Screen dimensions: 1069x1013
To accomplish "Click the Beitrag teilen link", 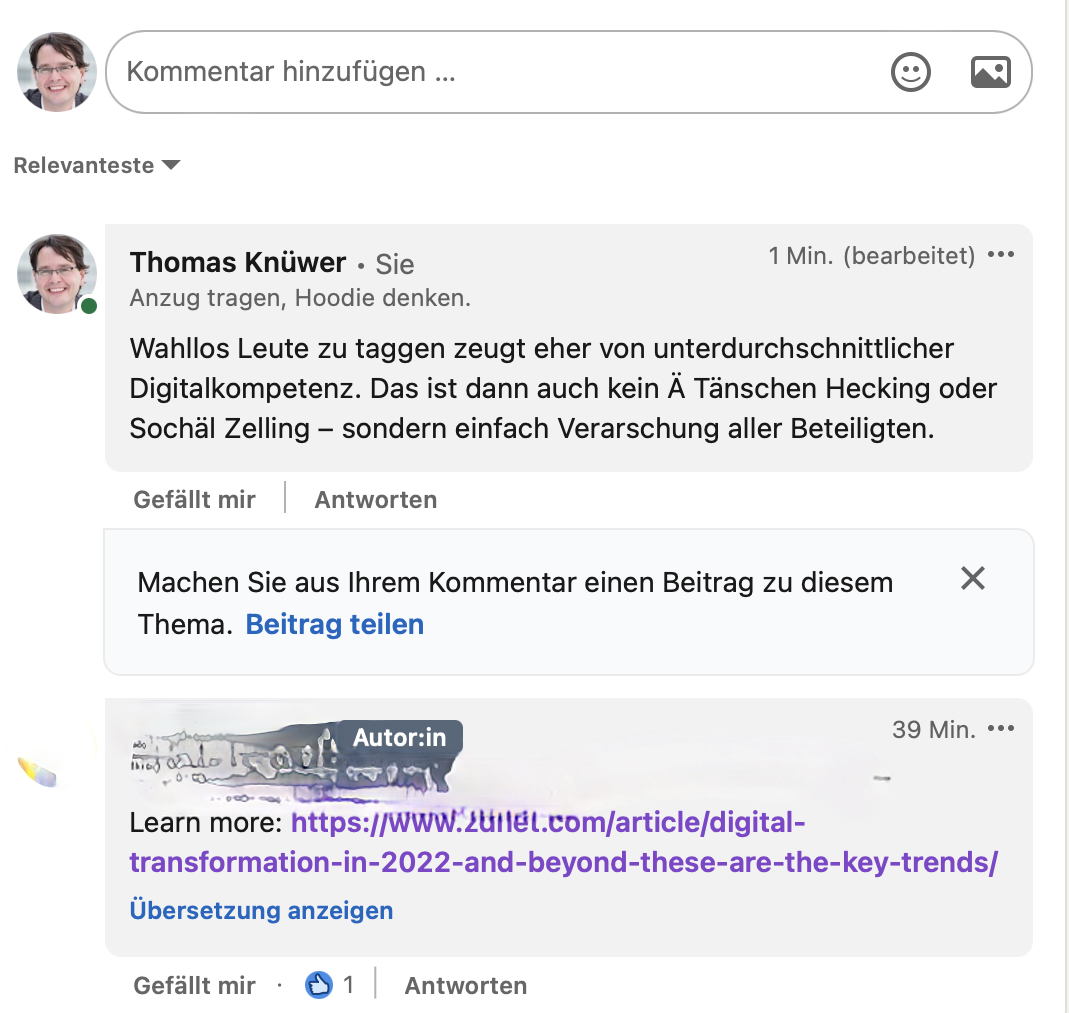I will pyautogui.click(x=335, y=624).
